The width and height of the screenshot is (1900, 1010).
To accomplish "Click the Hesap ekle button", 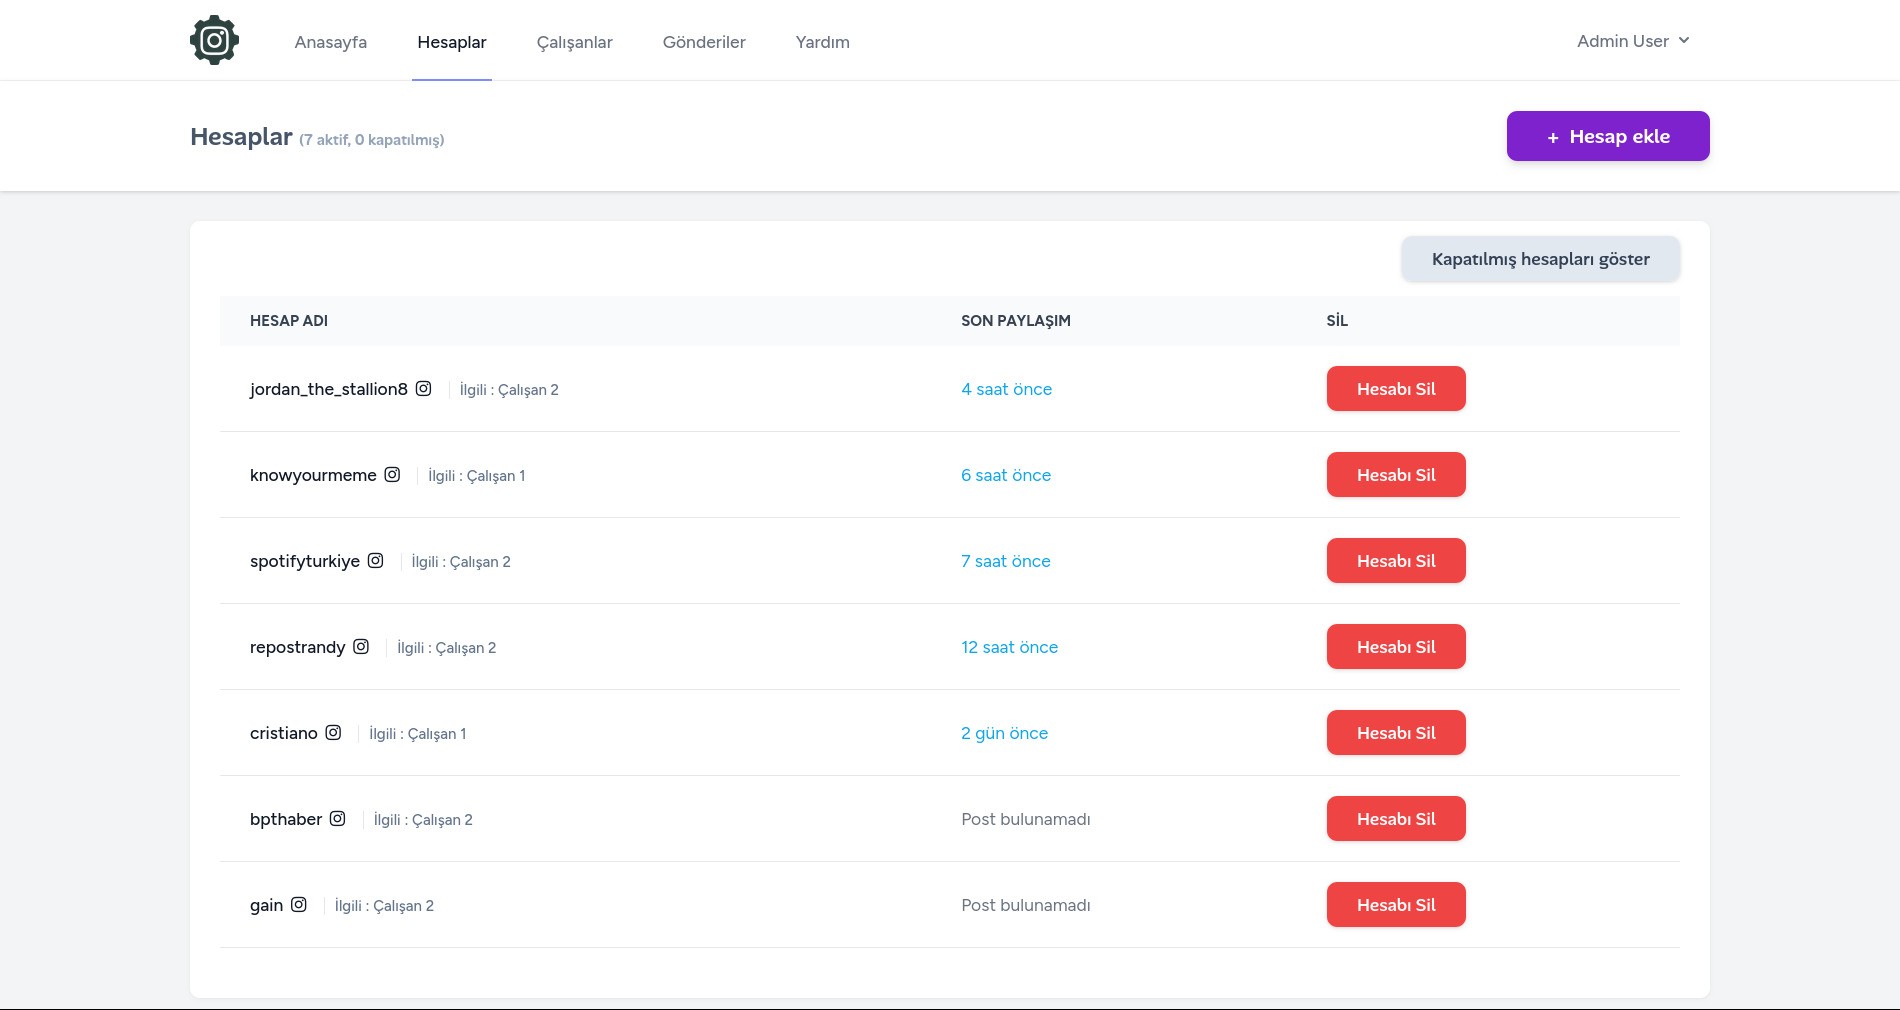I will [x=1608, y=136].
